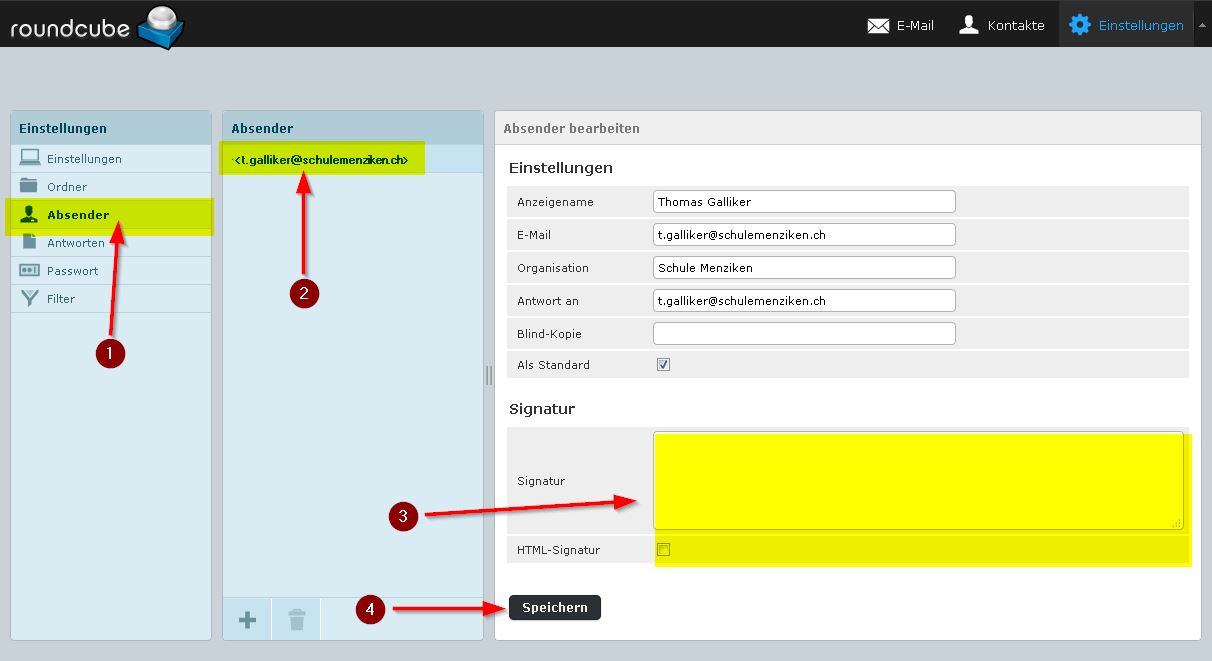Click the Organisation input field
1212x661 pixels.
click(804, 267)
